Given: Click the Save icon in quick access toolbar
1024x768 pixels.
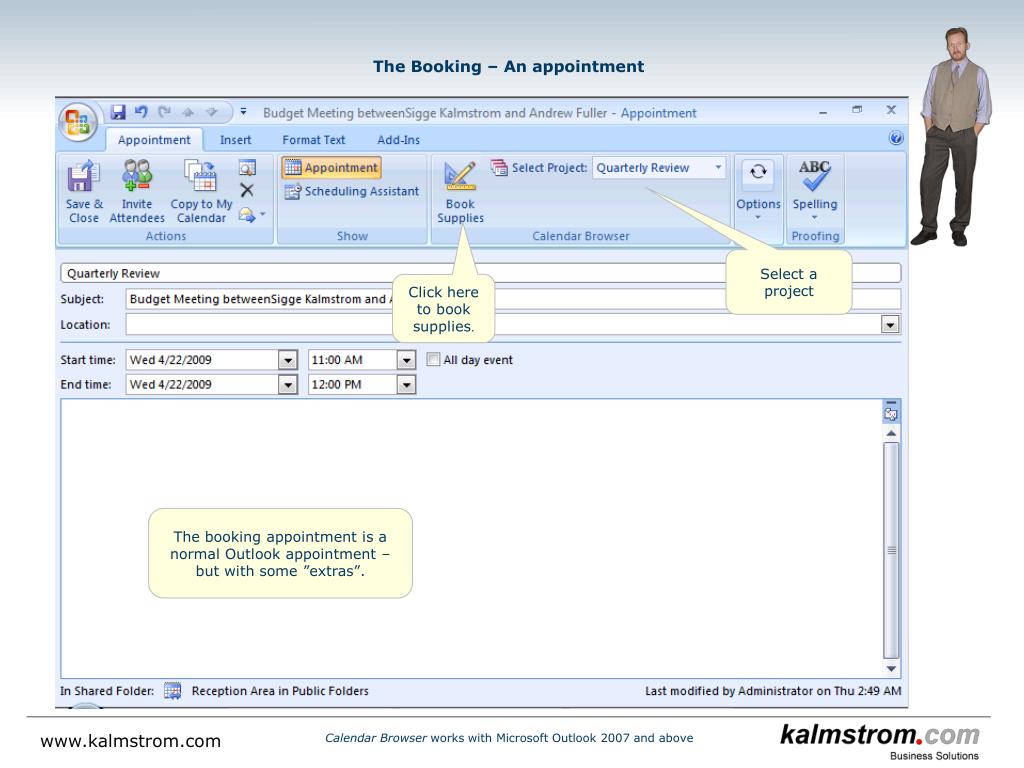Looking at the screenshot, I should [x=118, y=112].
